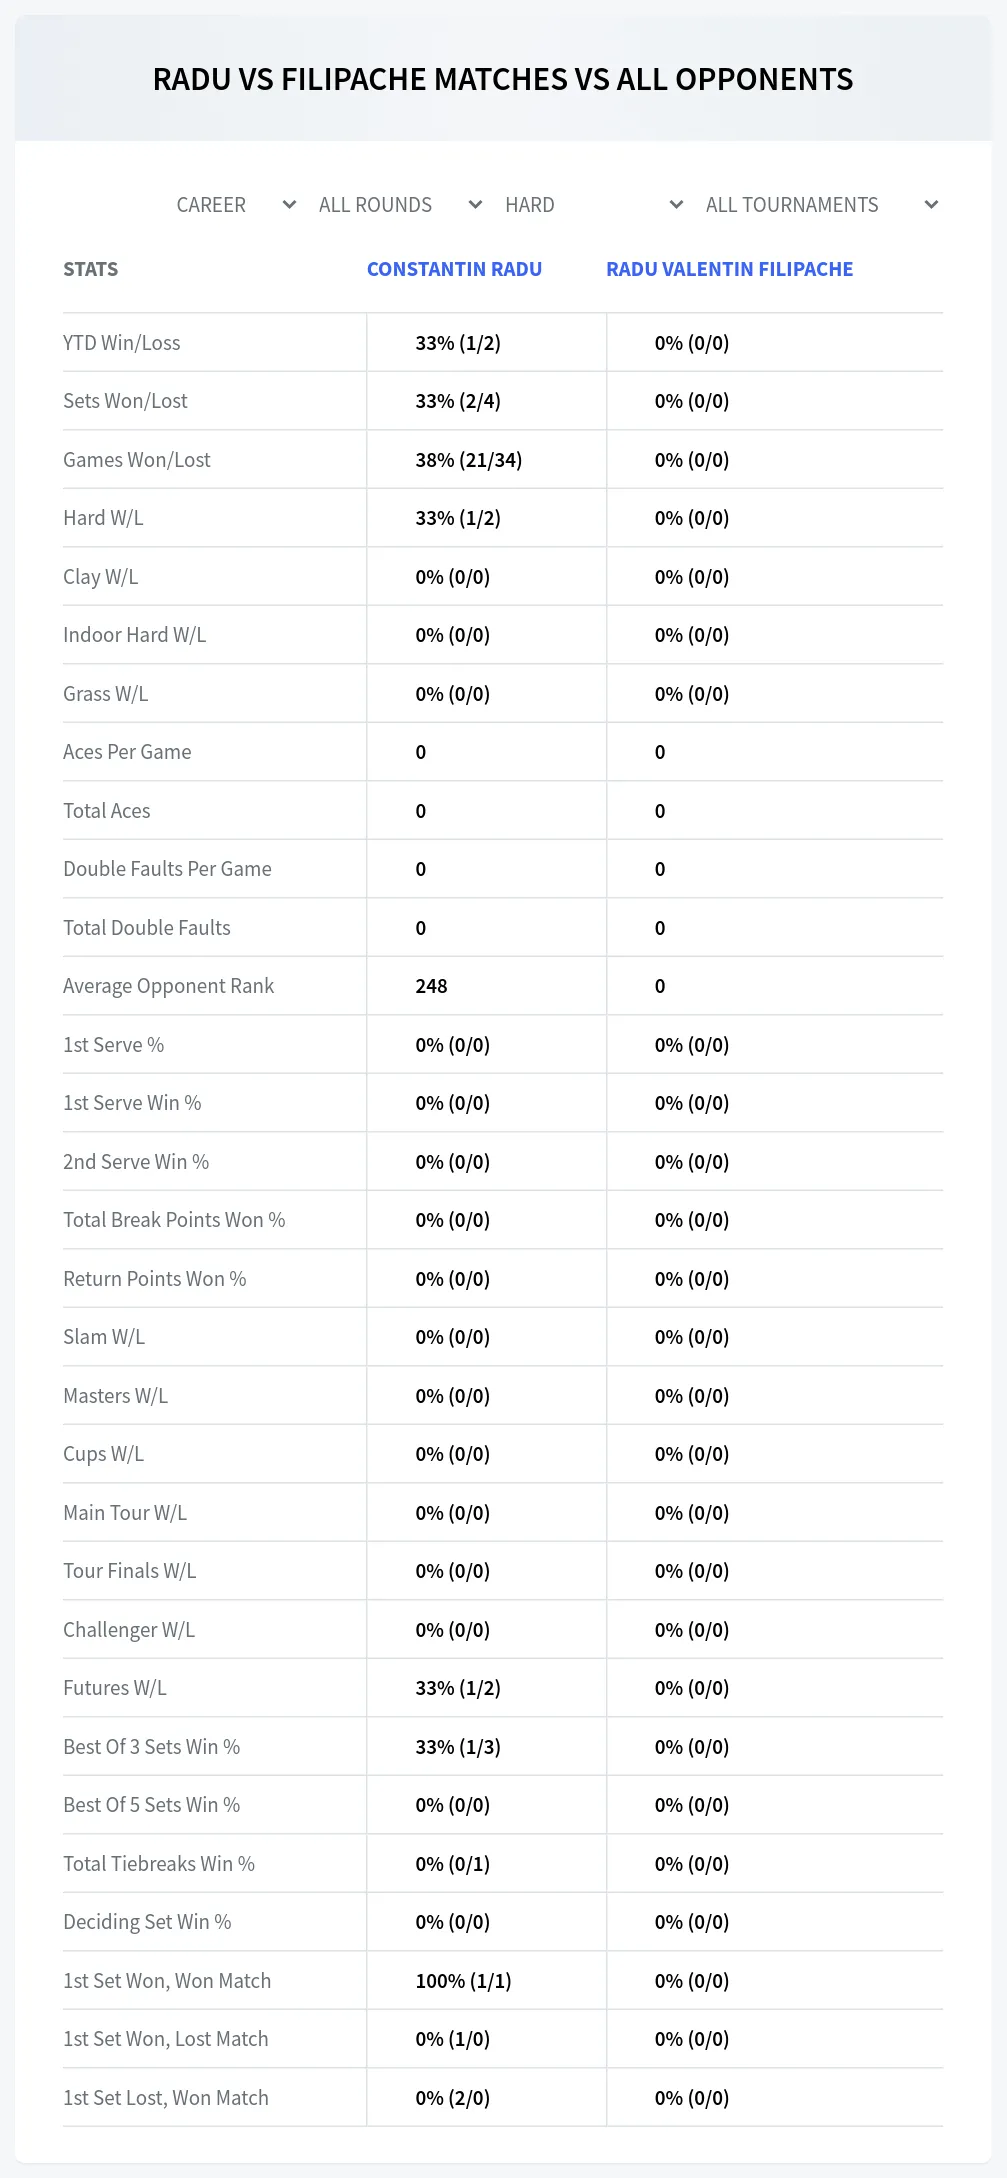Select the Total Tiebreaks Win % label
This screenshot has height=2178, width=1007.
159,1864
